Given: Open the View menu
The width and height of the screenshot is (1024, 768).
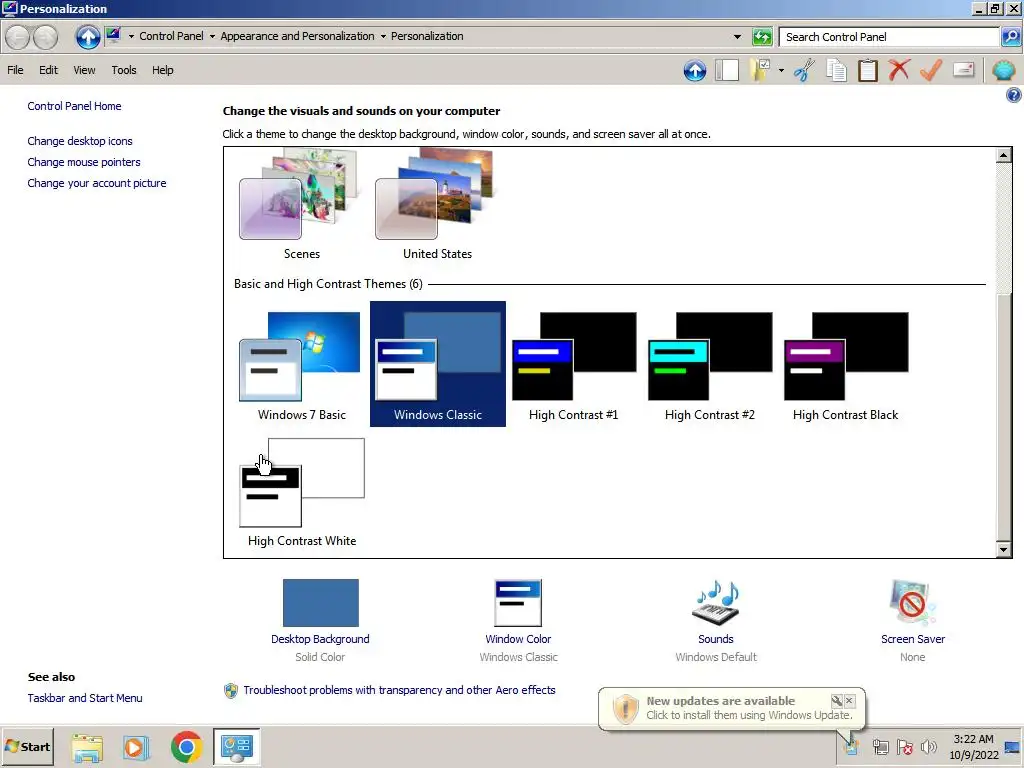Looking at the screenshot, I should click(84, 70).
